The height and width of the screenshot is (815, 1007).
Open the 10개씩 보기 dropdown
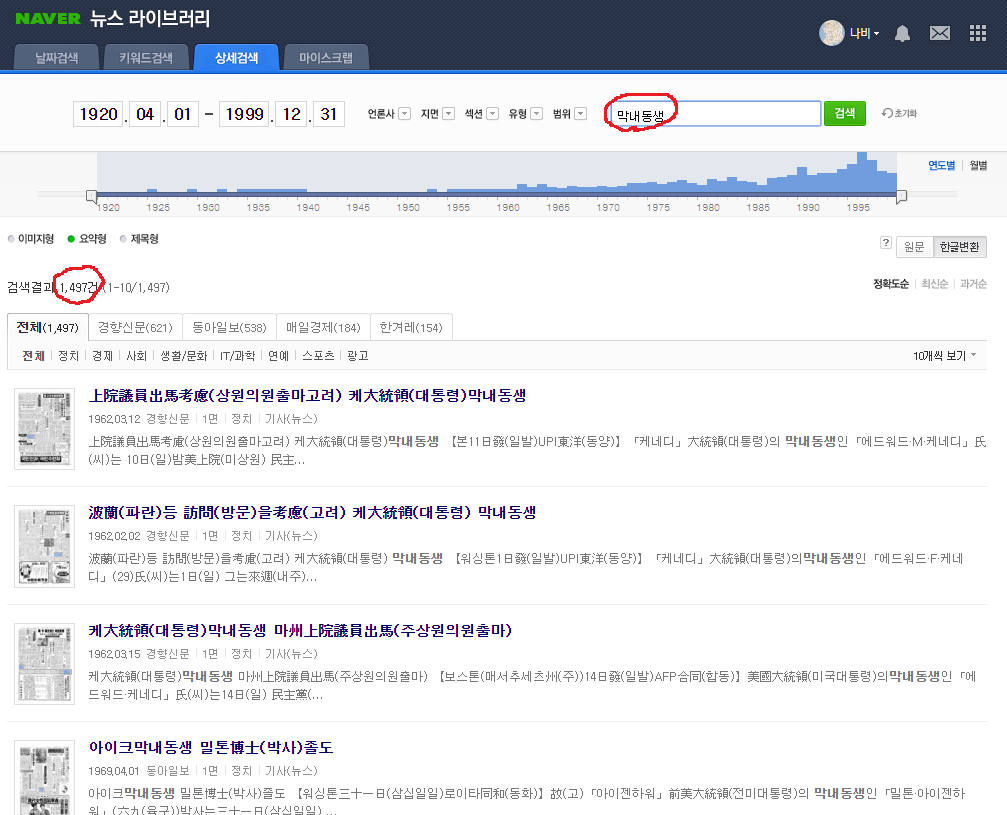pyautogui.click(x=945, y=356)
